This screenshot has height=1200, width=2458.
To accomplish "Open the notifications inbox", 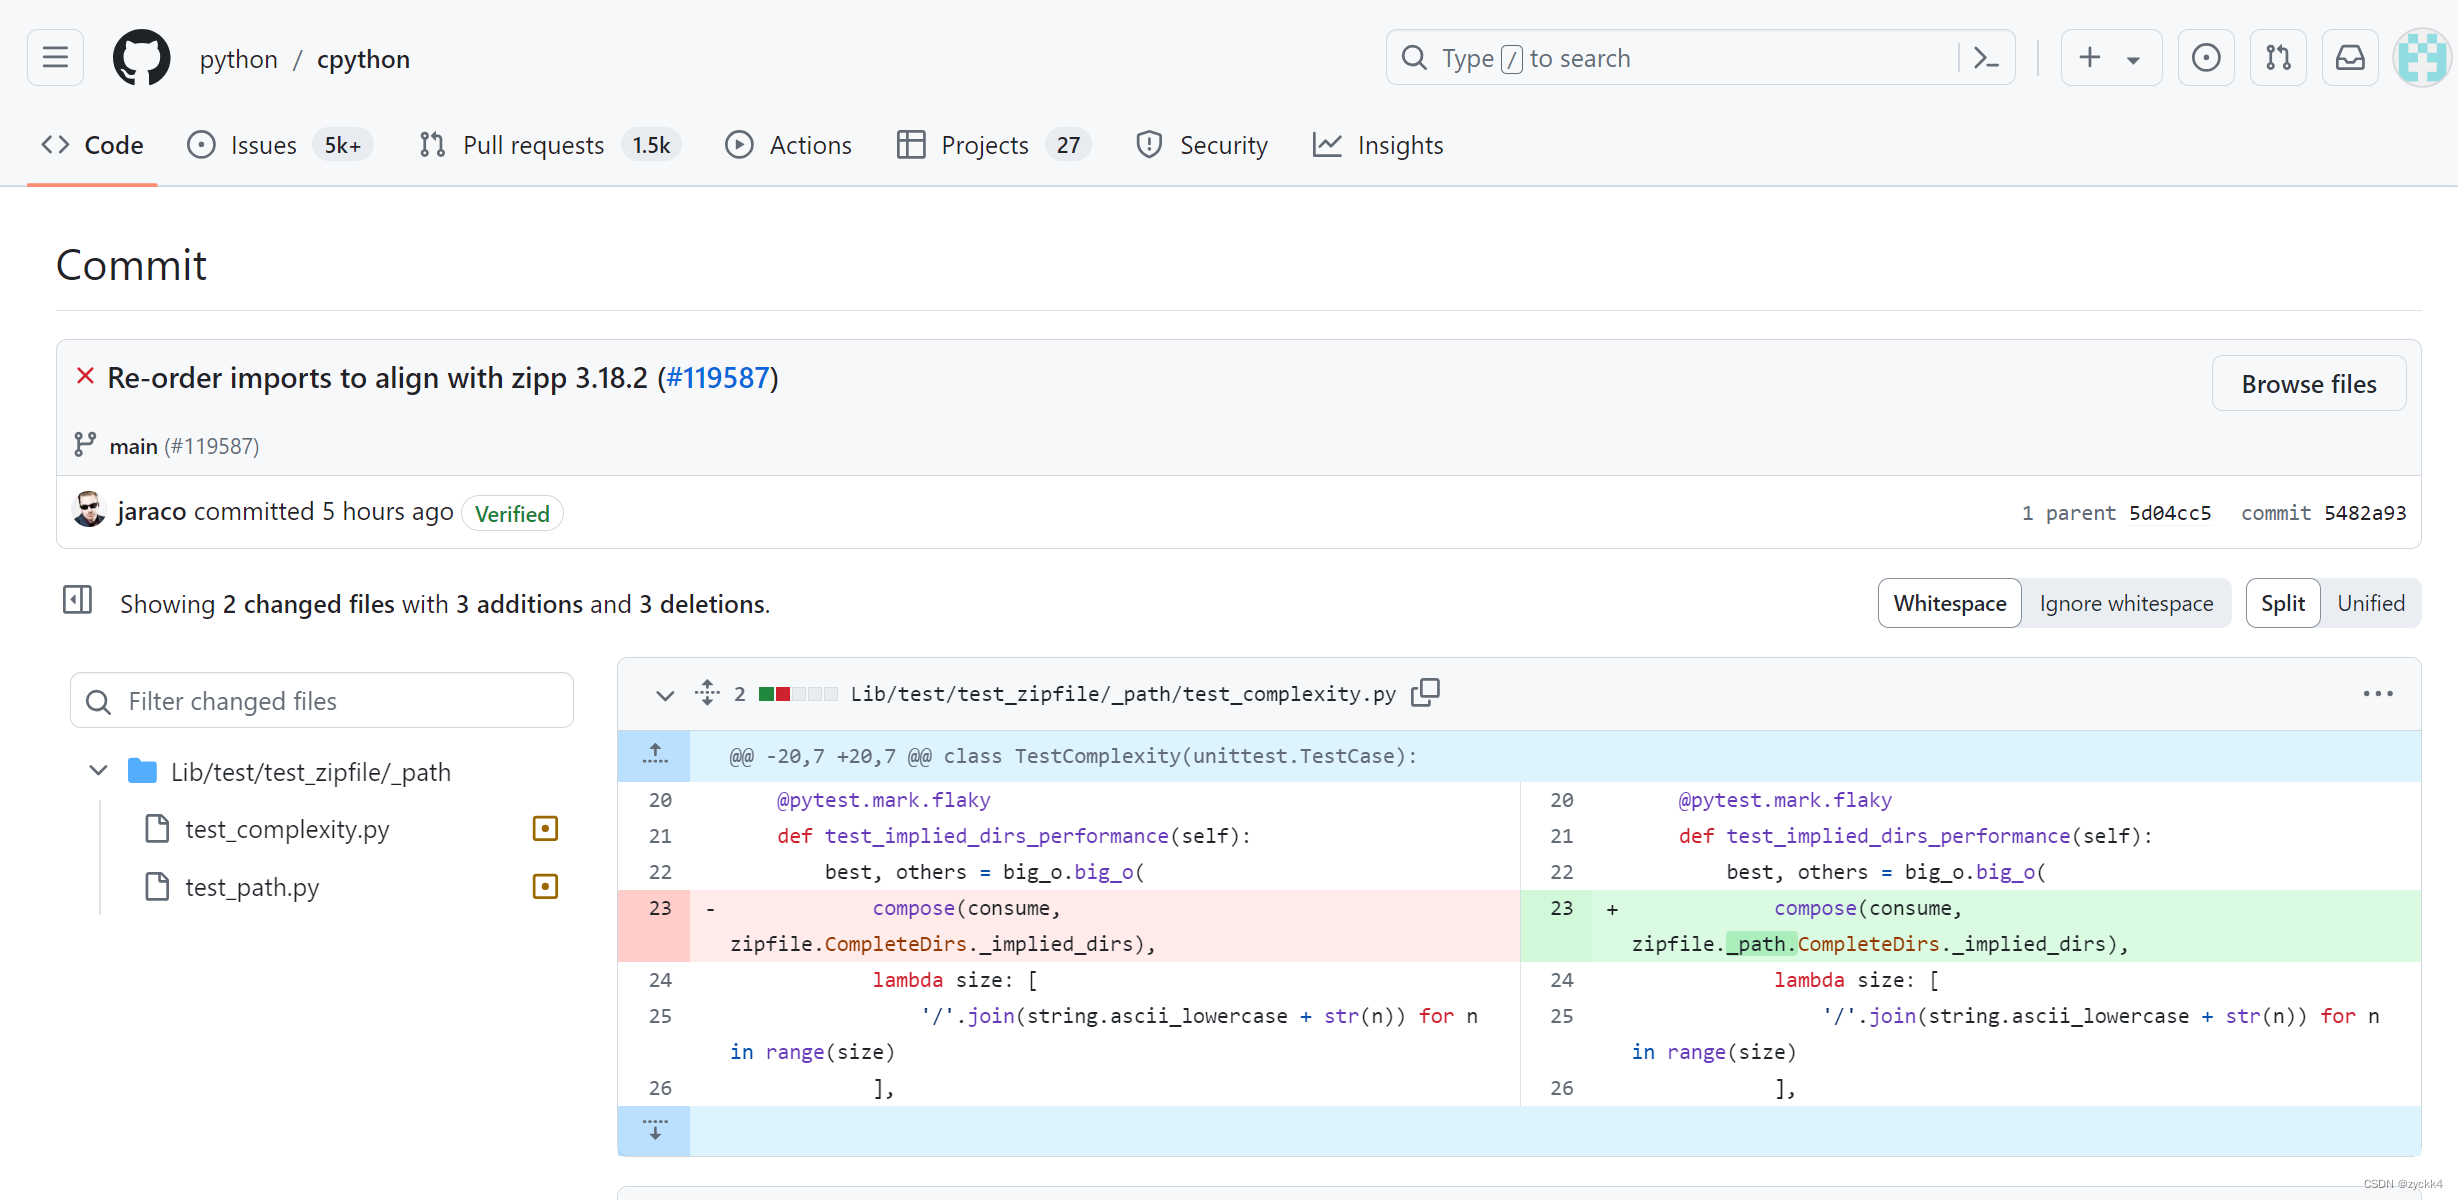I will pos(2349,57).
